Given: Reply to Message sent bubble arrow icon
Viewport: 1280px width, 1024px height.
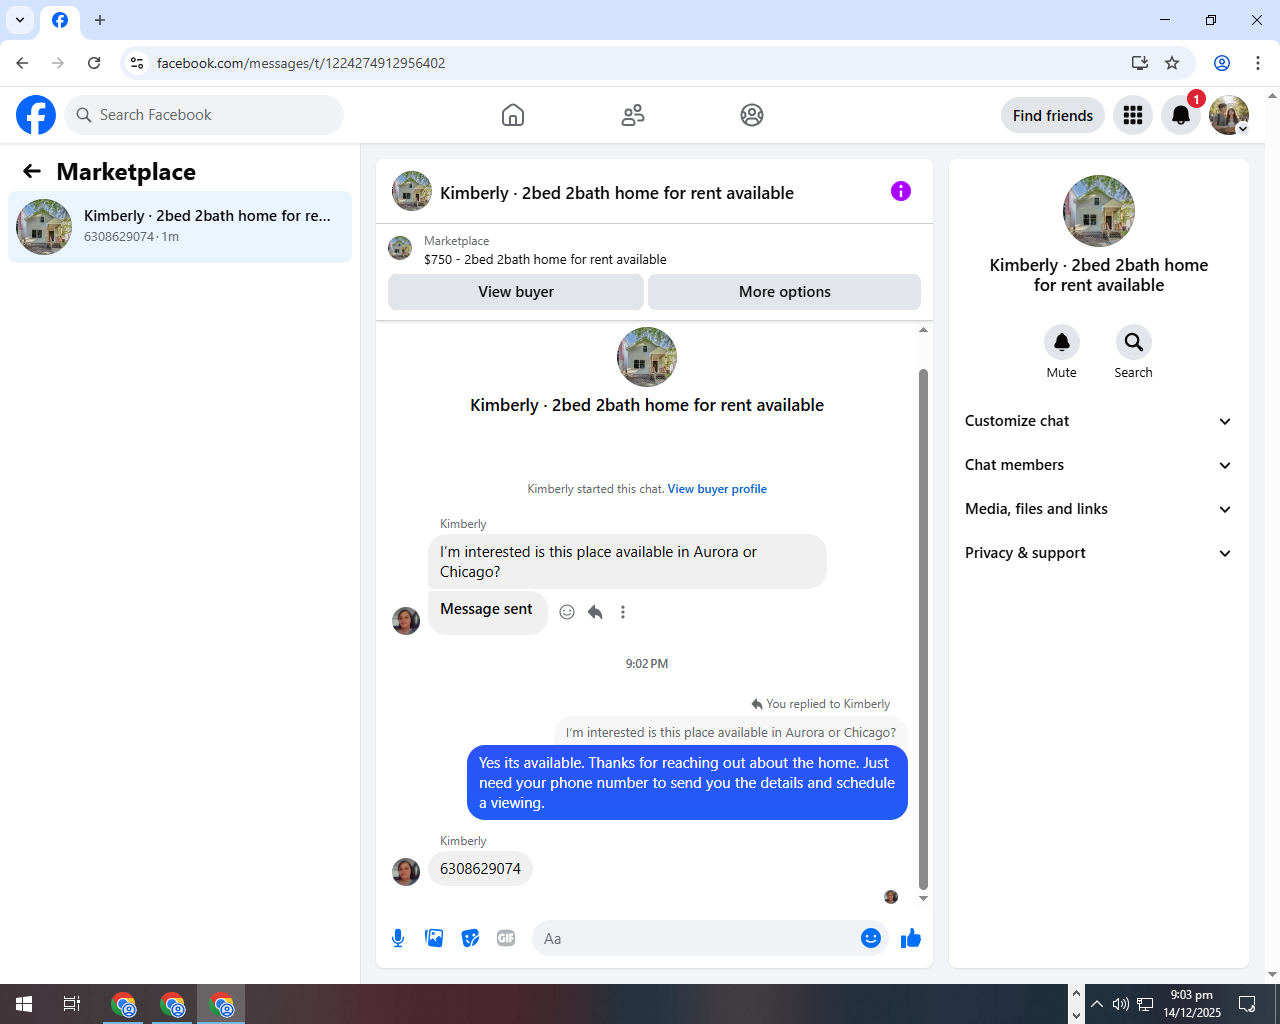Looking at the screenshot, I should tap(595, 612).
